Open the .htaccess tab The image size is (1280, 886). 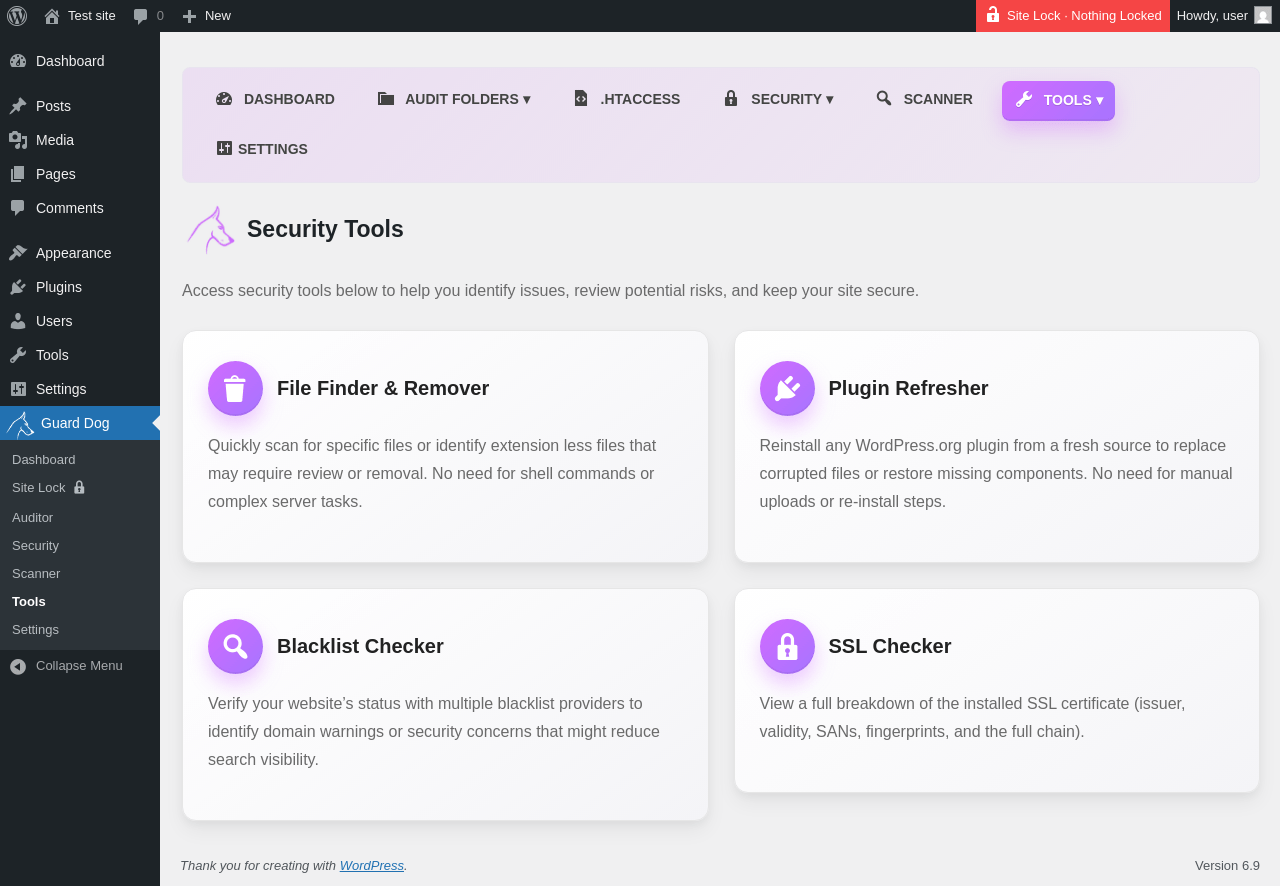click(627, 99)
